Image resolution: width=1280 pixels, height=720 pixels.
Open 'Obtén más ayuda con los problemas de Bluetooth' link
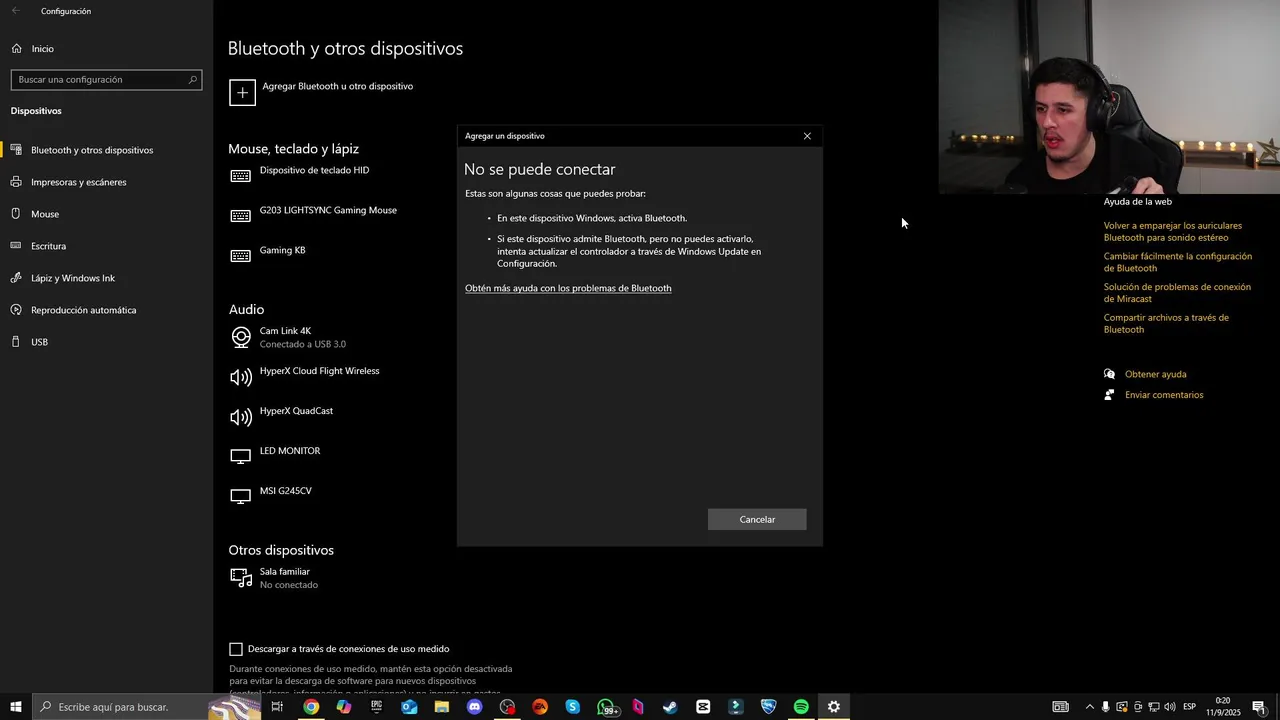(x=568, y=288)
